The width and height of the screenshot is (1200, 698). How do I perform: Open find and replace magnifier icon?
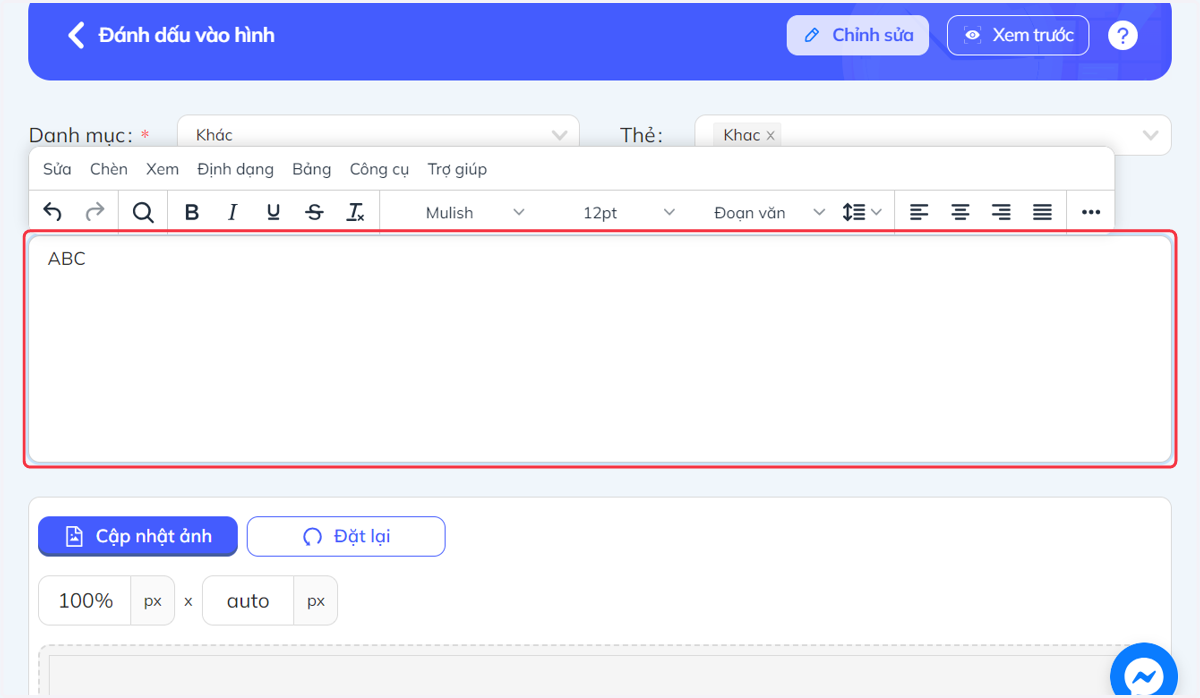tap(143, 212)
